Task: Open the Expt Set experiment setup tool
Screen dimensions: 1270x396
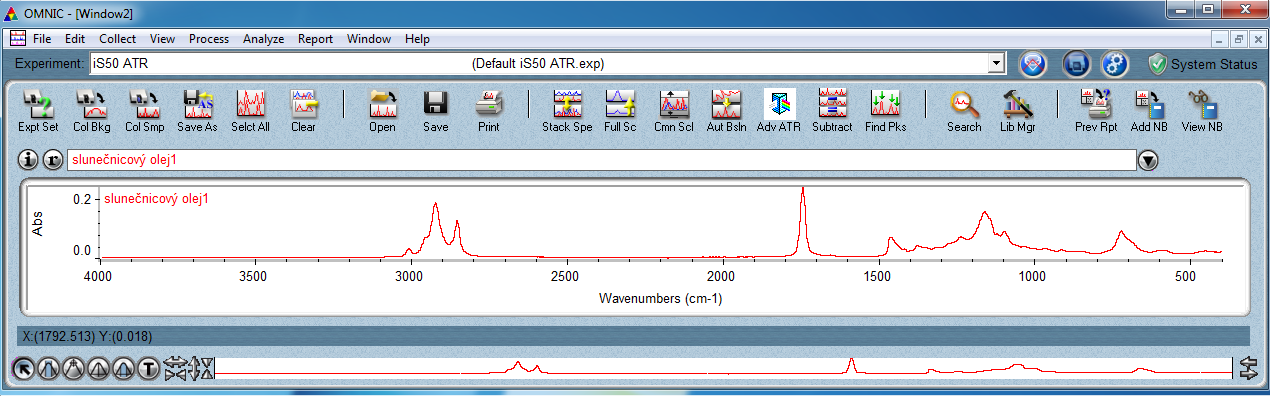Action: (x=38, y=110)
